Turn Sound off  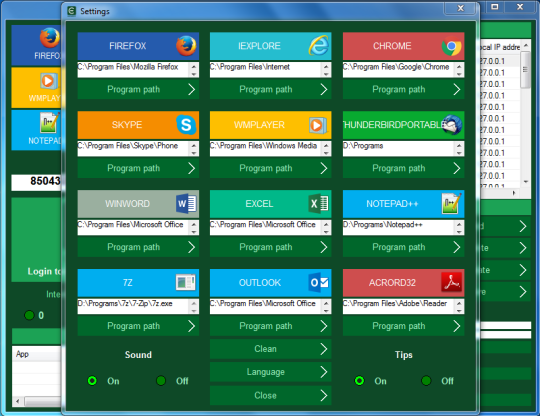(x=161, y=381)
